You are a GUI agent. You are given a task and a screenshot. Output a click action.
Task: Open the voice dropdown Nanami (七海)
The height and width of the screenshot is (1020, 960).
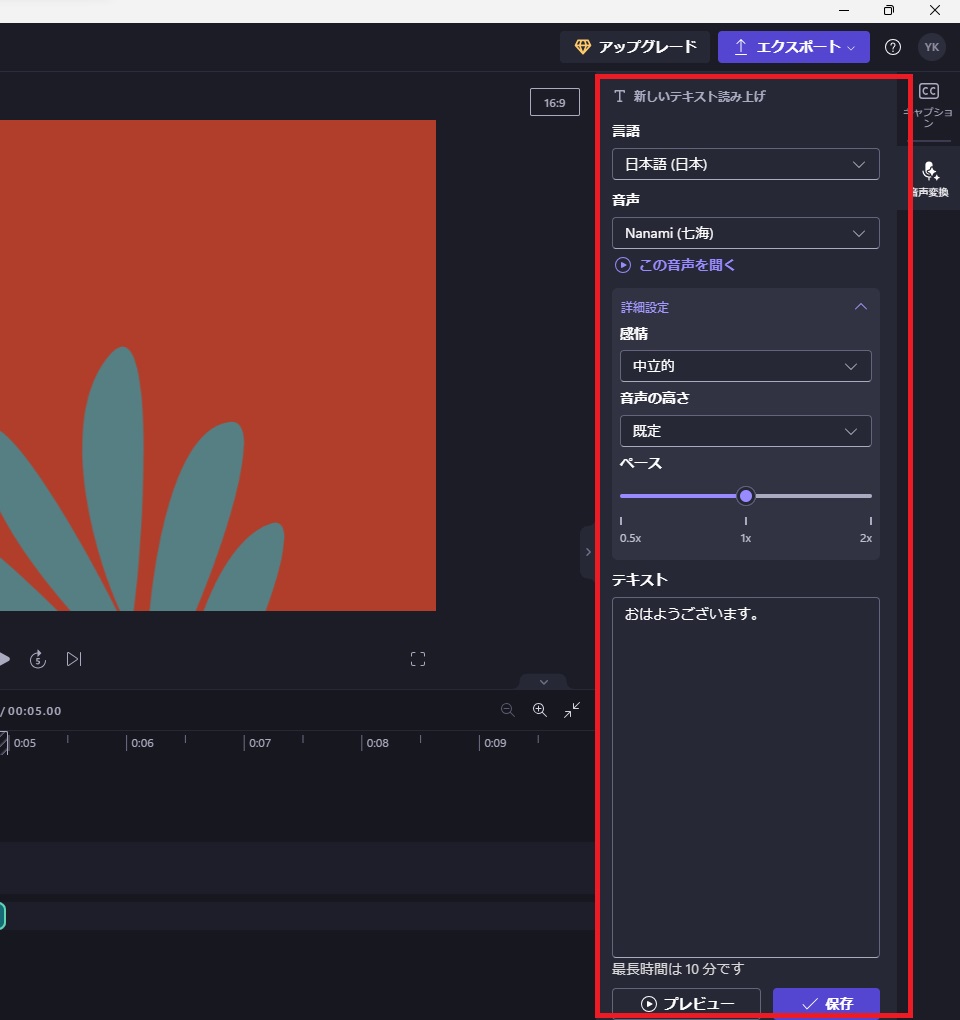coord(745,233)
